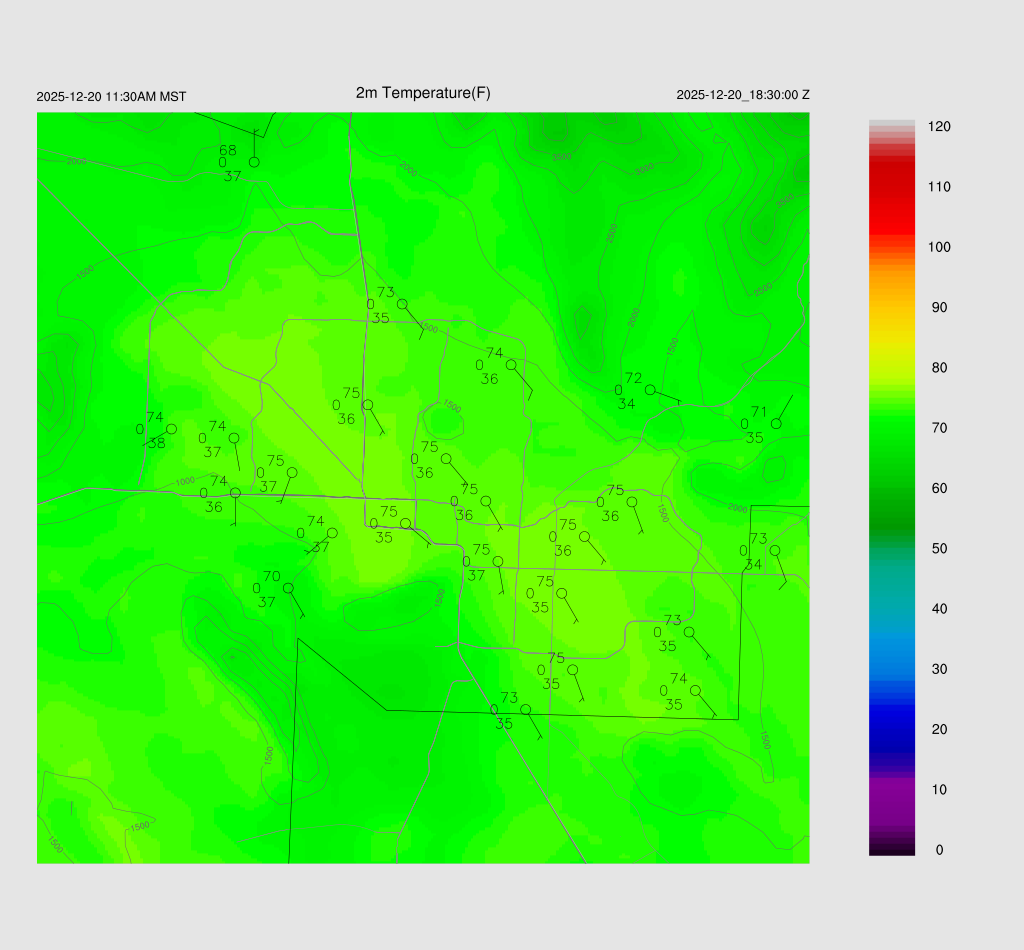Screen dimensions: 1024x950
Task: Select the blue band at 30 on colorbar
Action: (x=892, y=669)
